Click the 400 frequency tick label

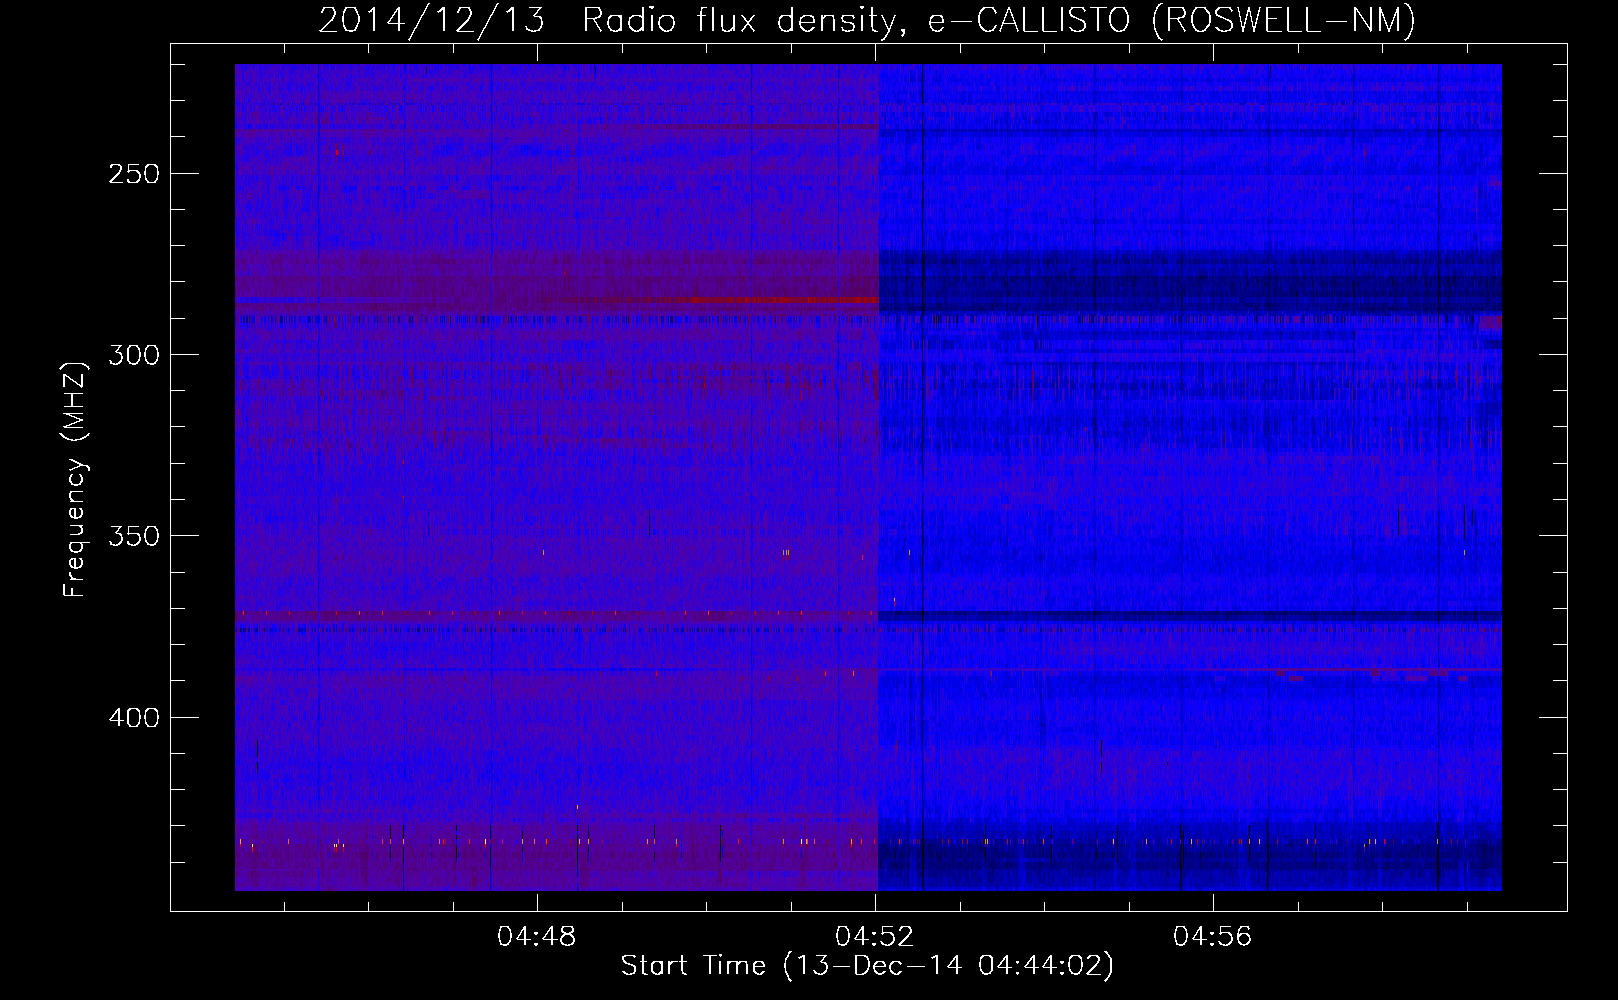point(134,718)
